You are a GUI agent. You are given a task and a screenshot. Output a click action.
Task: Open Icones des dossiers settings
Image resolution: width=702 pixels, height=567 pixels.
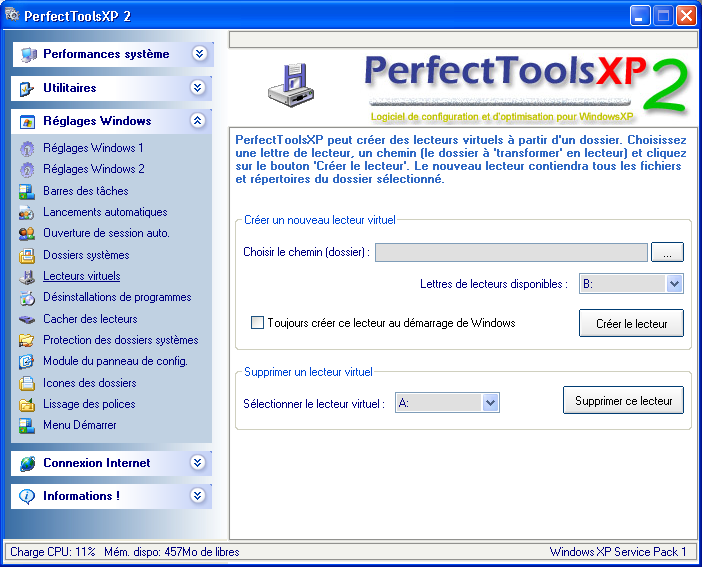[90, 383]
